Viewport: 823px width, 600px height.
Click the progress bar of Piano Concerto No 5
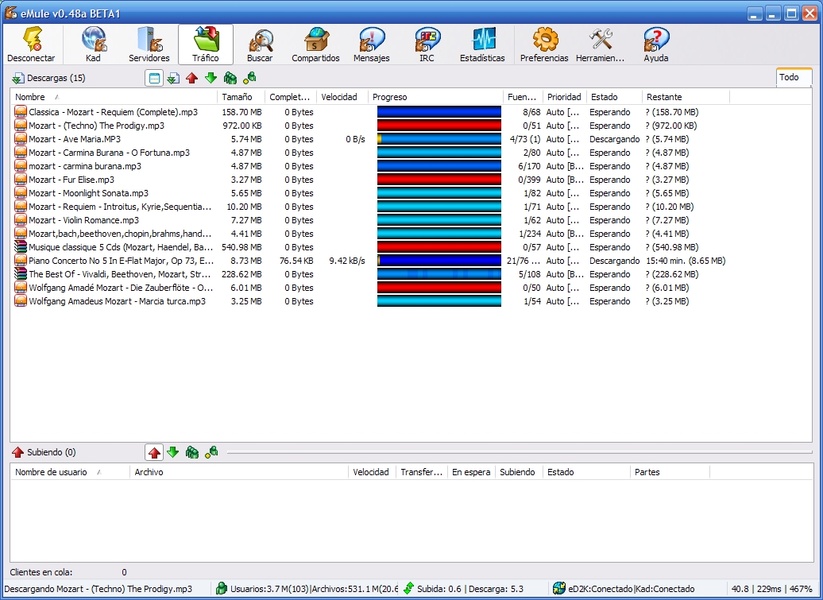[439, 260]
